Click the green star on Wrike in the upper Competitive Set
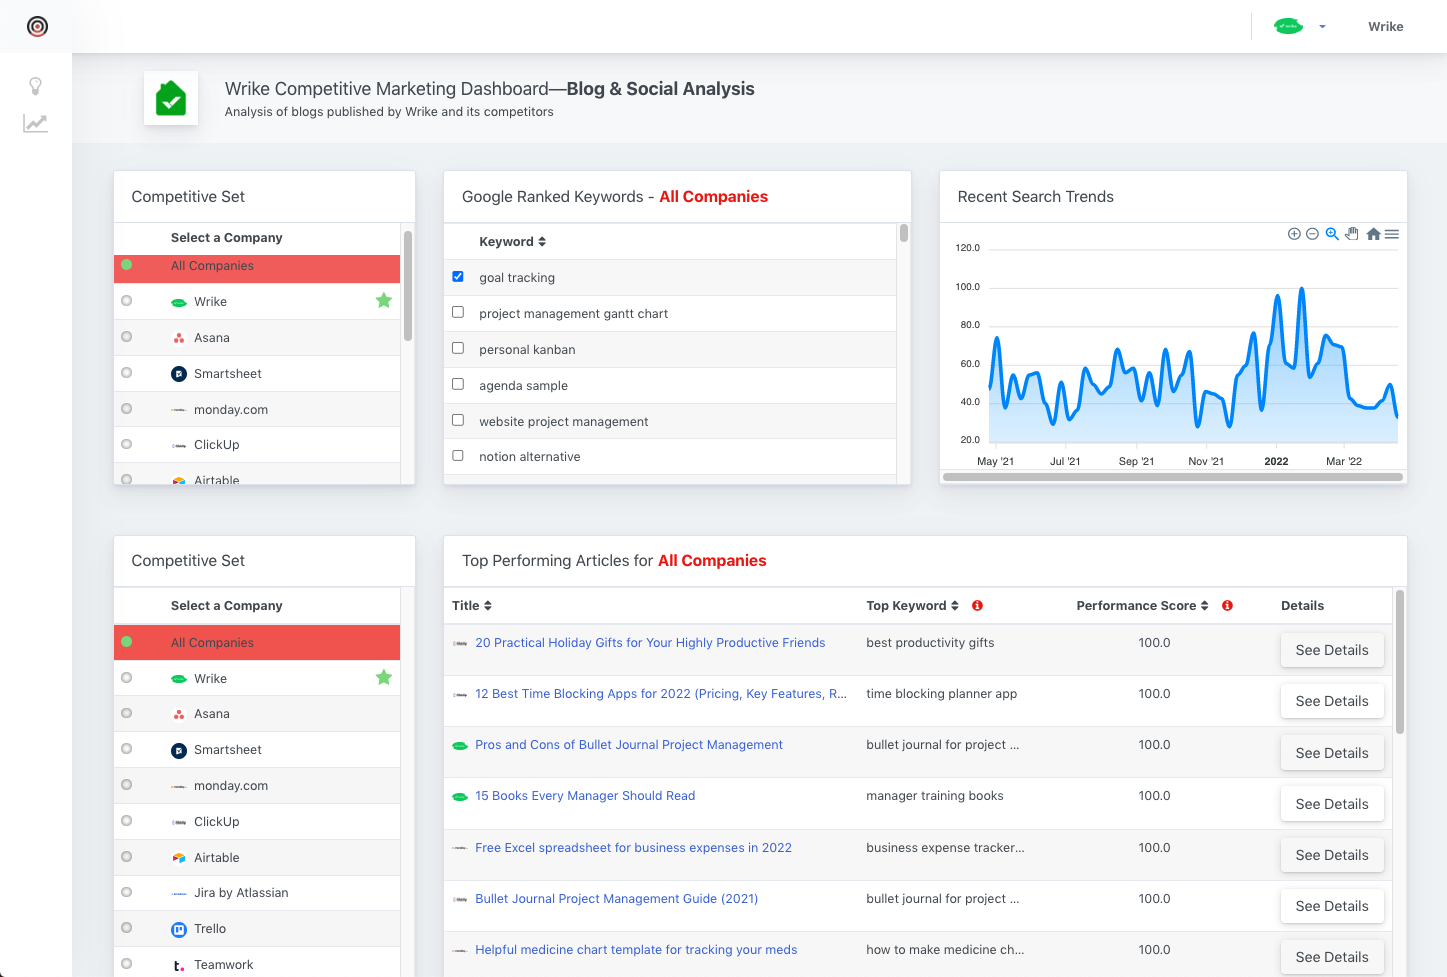This screenshot has width=1447, height=977. [x=384, y=301]
